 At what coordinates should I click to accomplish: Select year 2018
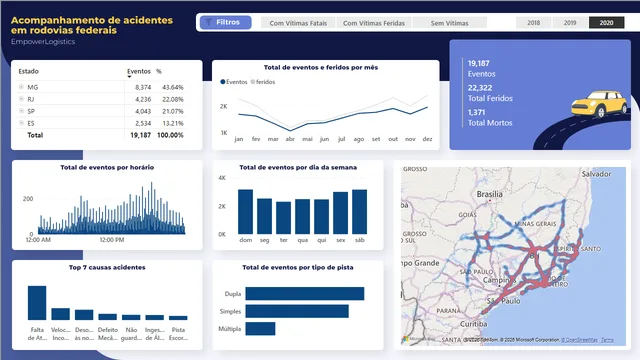tap(533, 23)
